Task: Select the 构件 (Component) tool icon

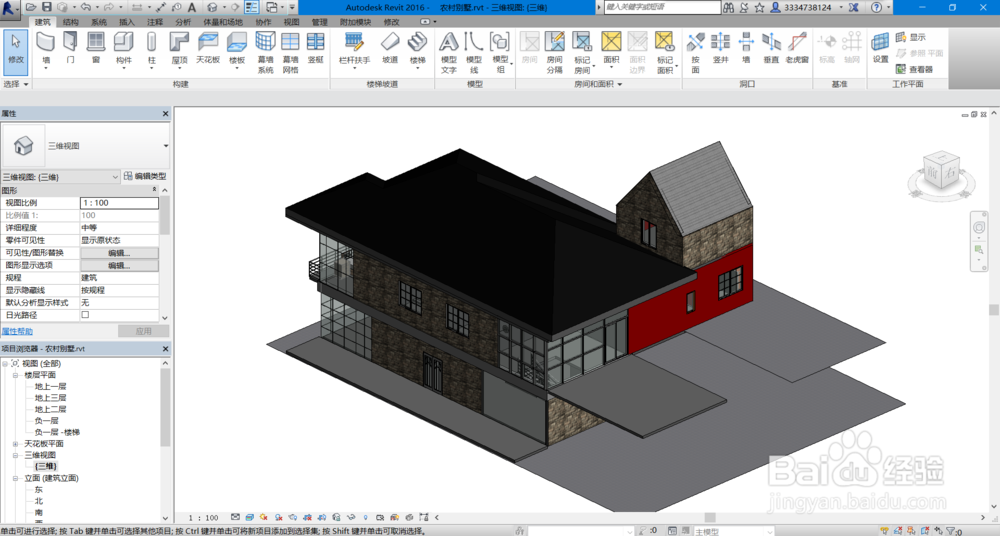Action: tap(123, 43)
